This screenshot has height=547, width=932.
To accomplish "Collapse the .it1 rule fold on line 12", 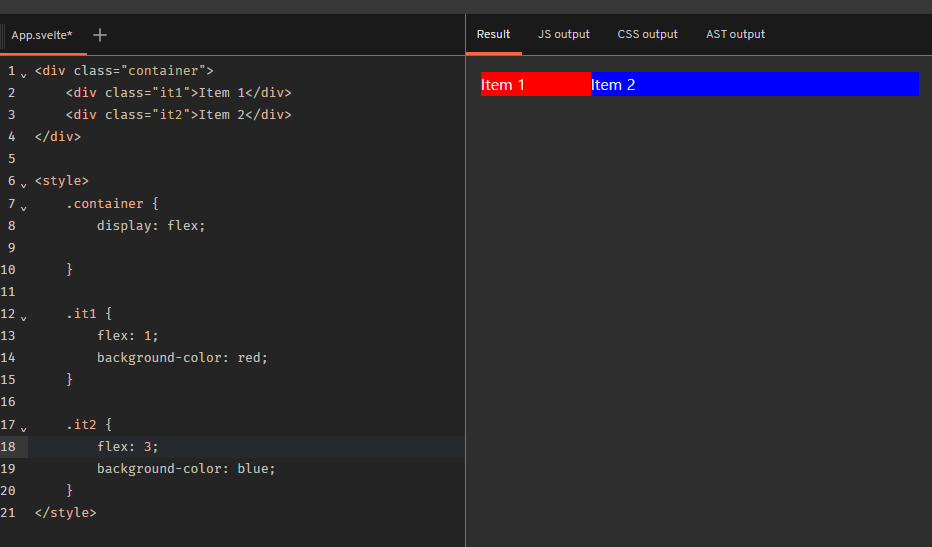I will coord(24,317).
